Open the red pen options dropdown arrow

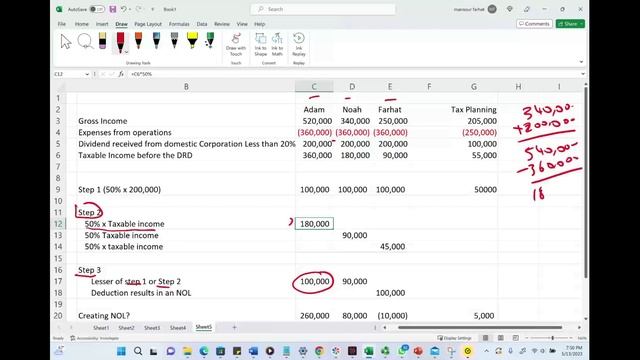pyautogui.click(x=126, y=52)
